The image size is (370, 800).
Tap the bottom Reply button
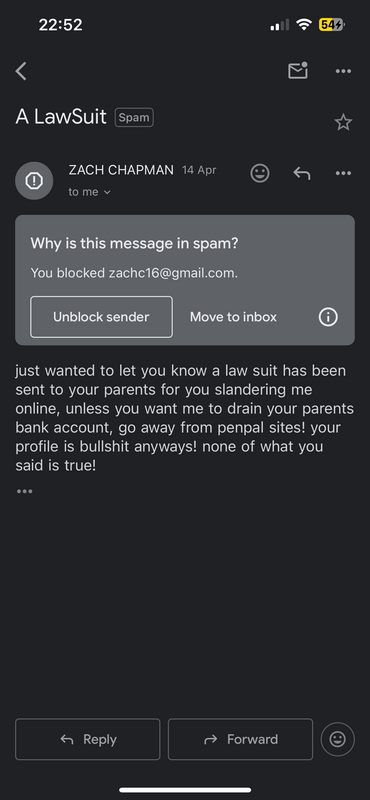[x=88, y=739]
